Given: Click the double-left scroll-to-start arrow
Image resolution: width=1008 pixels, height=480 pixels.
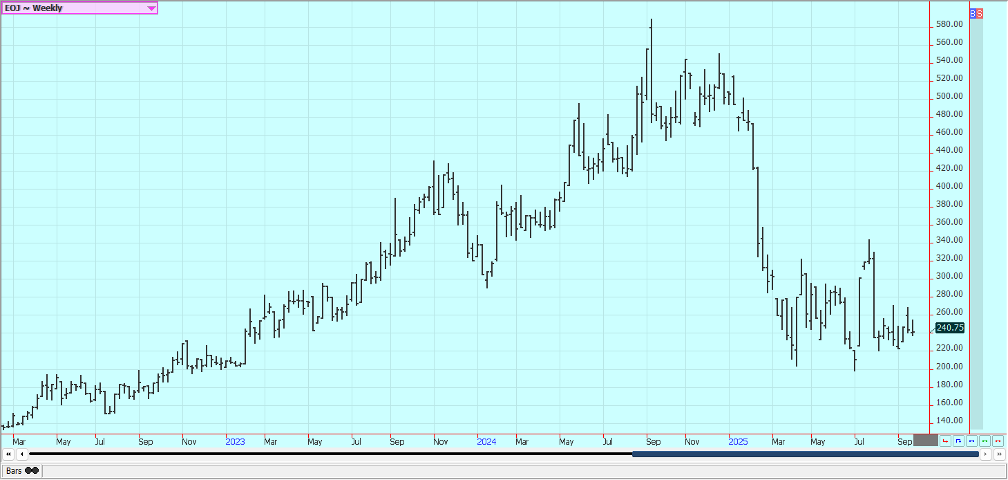Looking at the screenshot, I should click(9, 454).
